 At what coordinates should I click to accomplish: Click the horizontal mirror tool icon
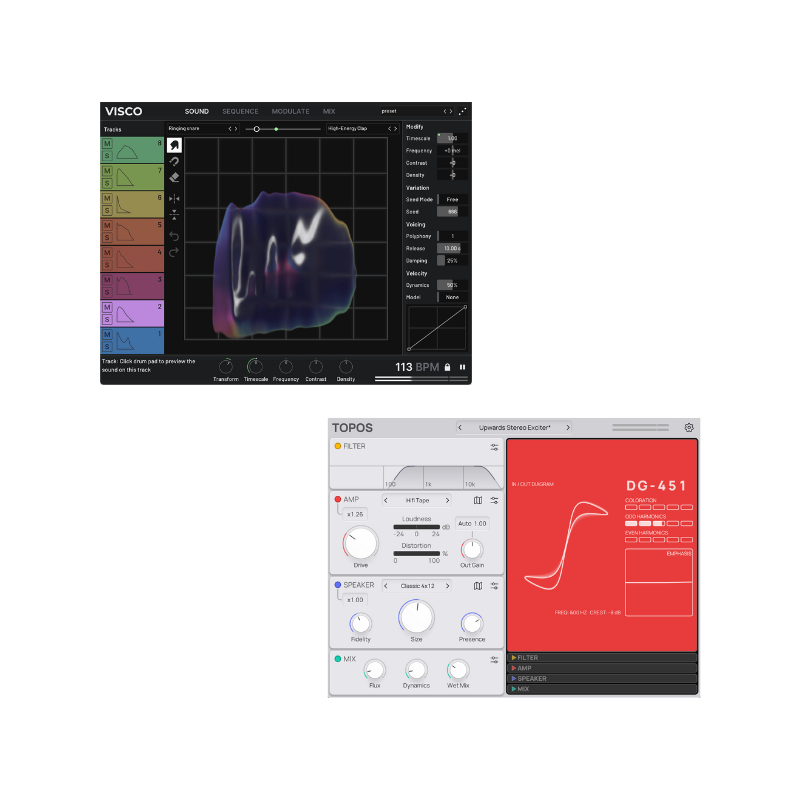(174, 198)
